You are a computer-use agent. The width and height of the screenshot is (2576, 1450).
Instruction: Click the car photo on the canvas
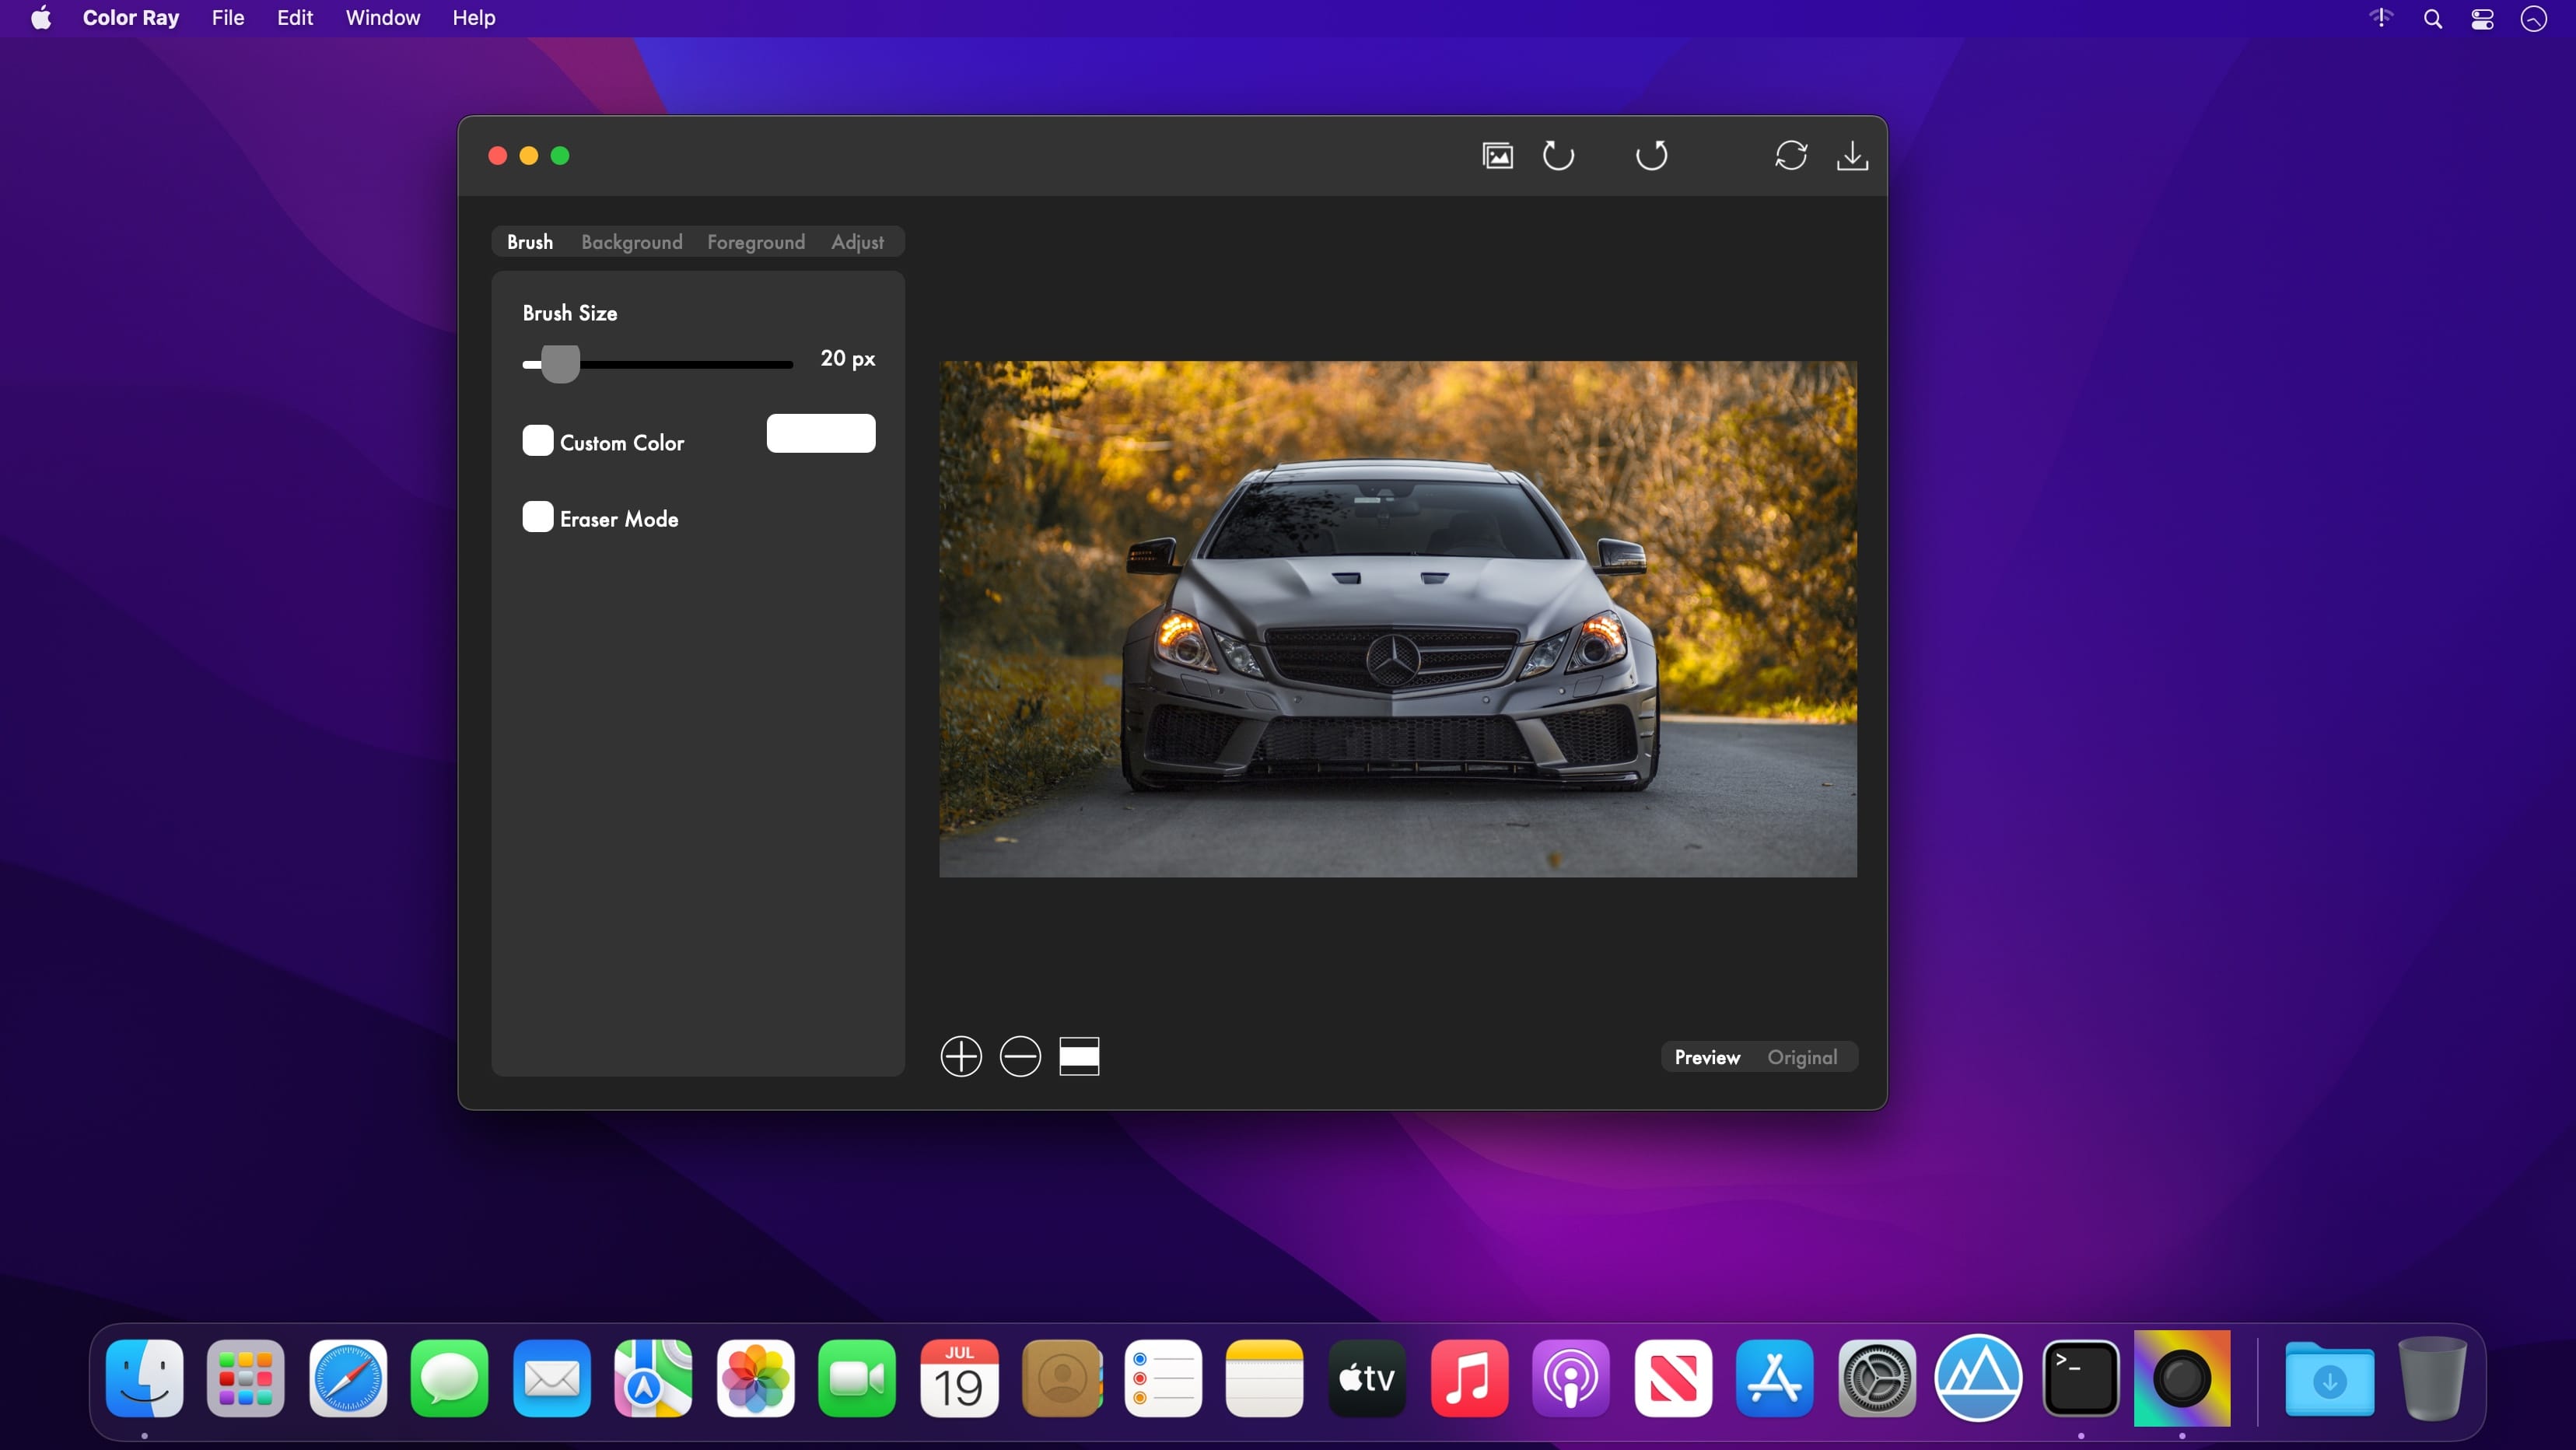point(1398,619)
